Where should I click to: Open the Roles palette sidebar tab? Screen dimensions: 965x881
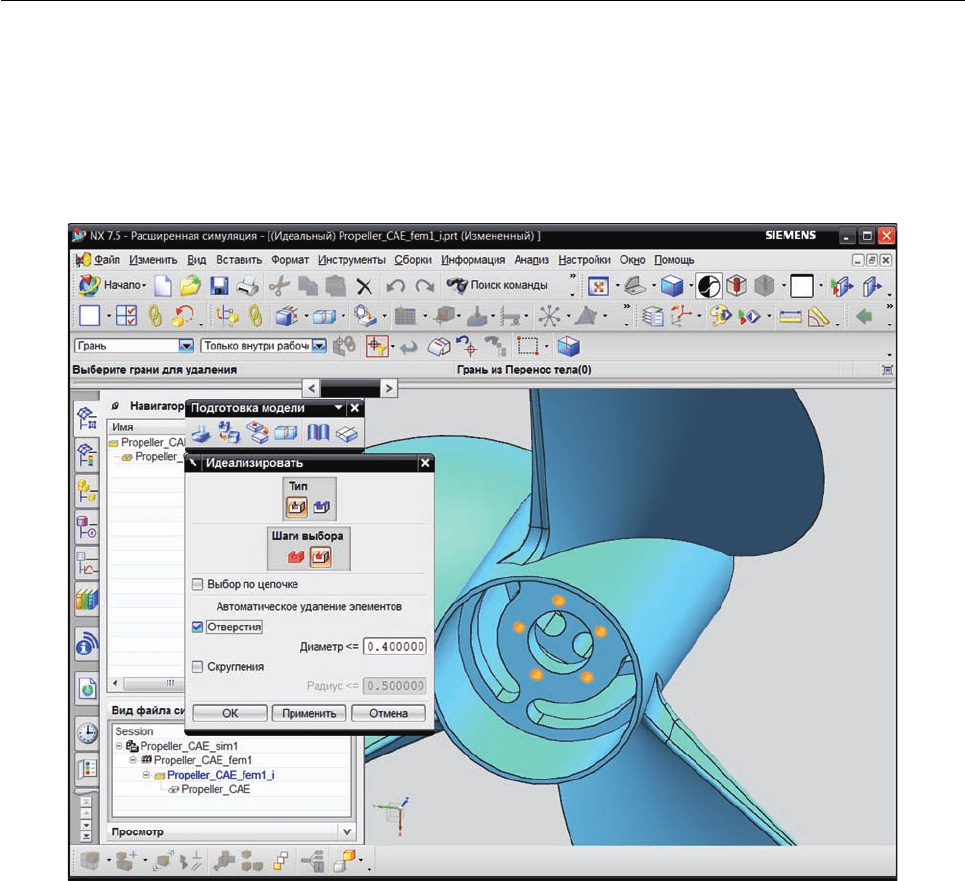(x=87, y=768)
